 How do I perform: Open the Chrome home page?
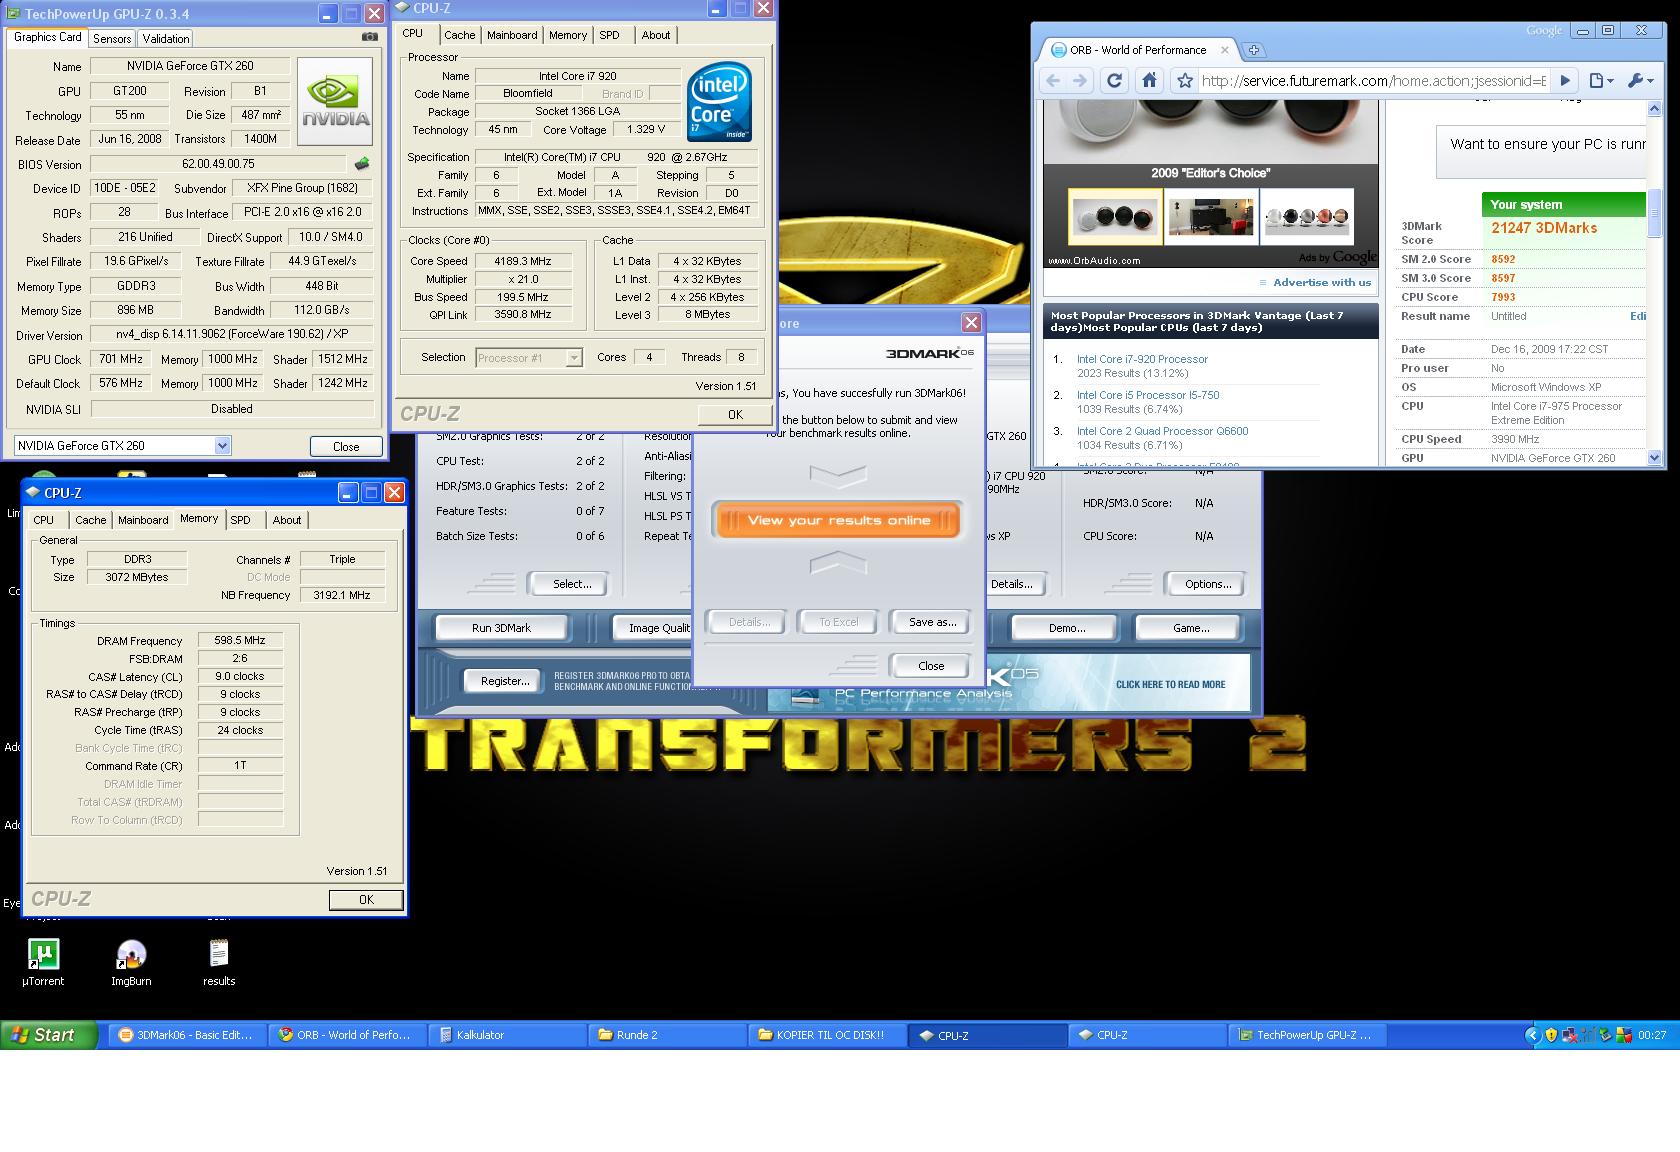click(x=1150, y=81)
